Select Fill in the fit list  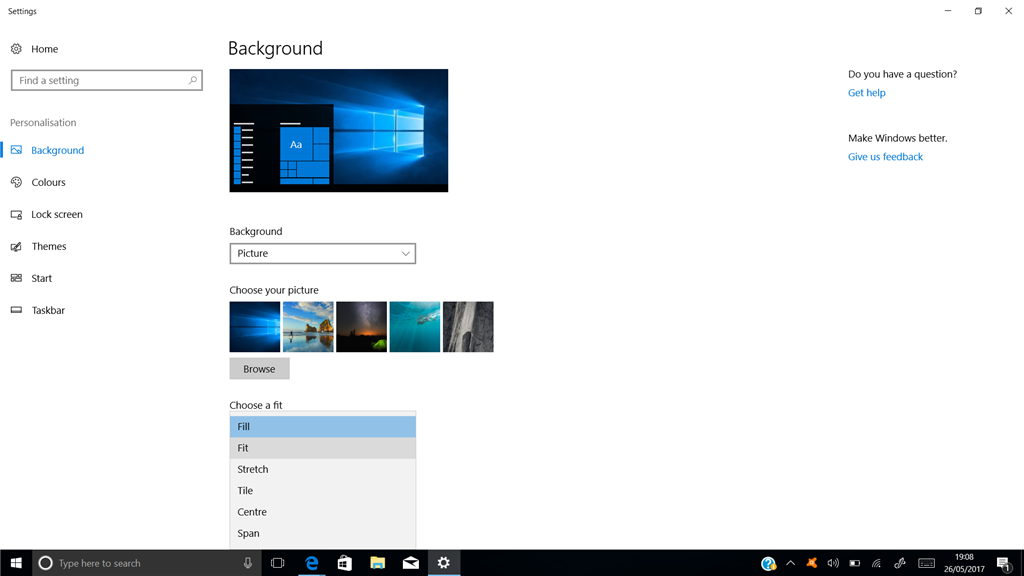[x=323, y=426]
